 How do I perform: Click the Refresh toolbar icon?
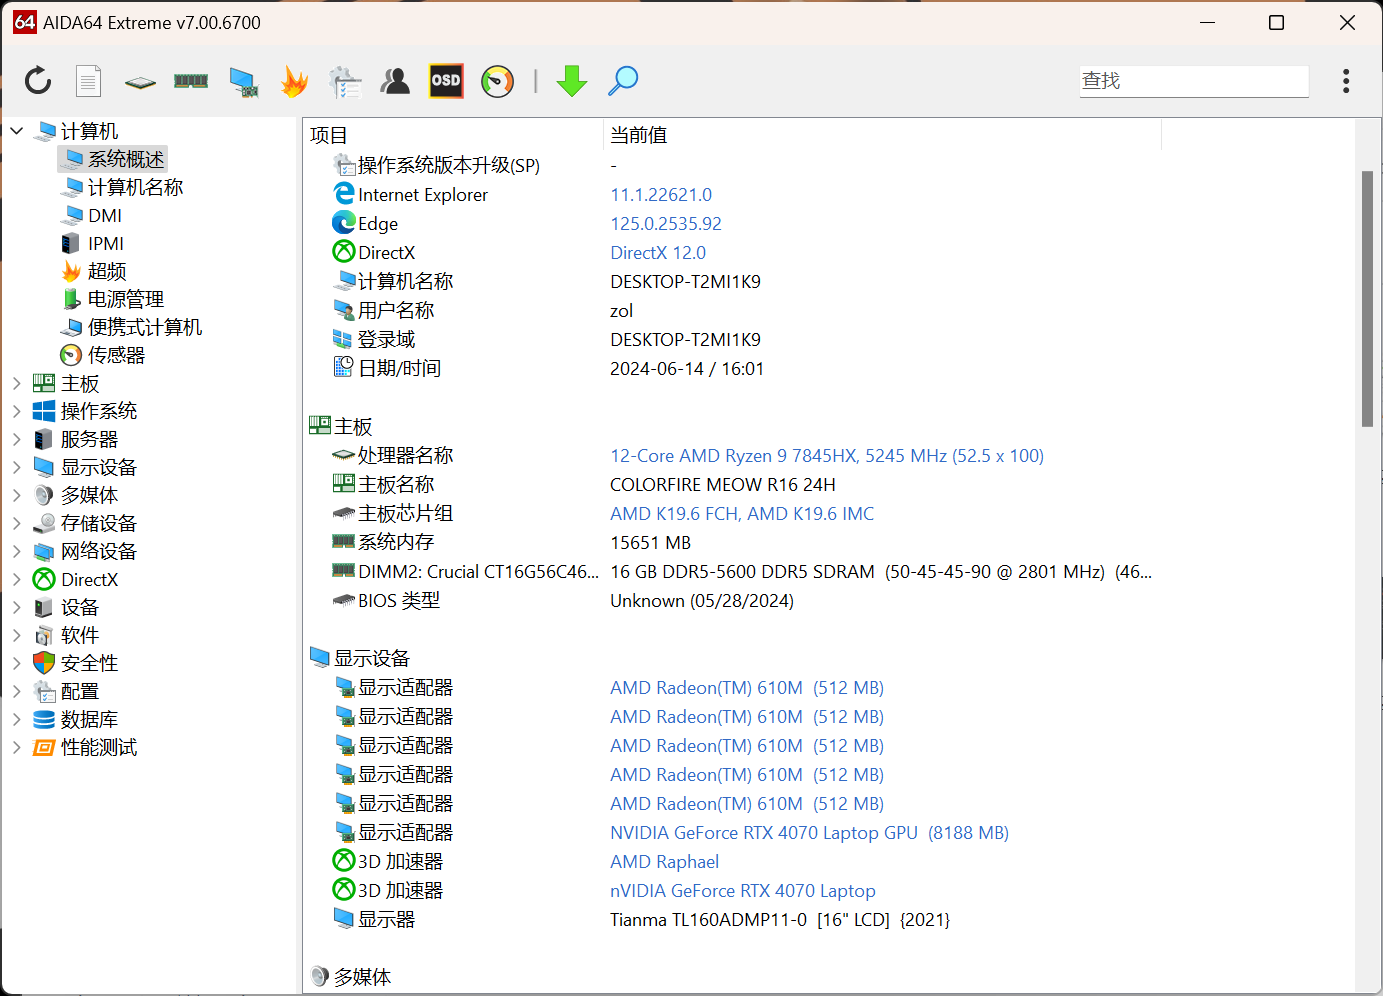click(x=38, y=81)
